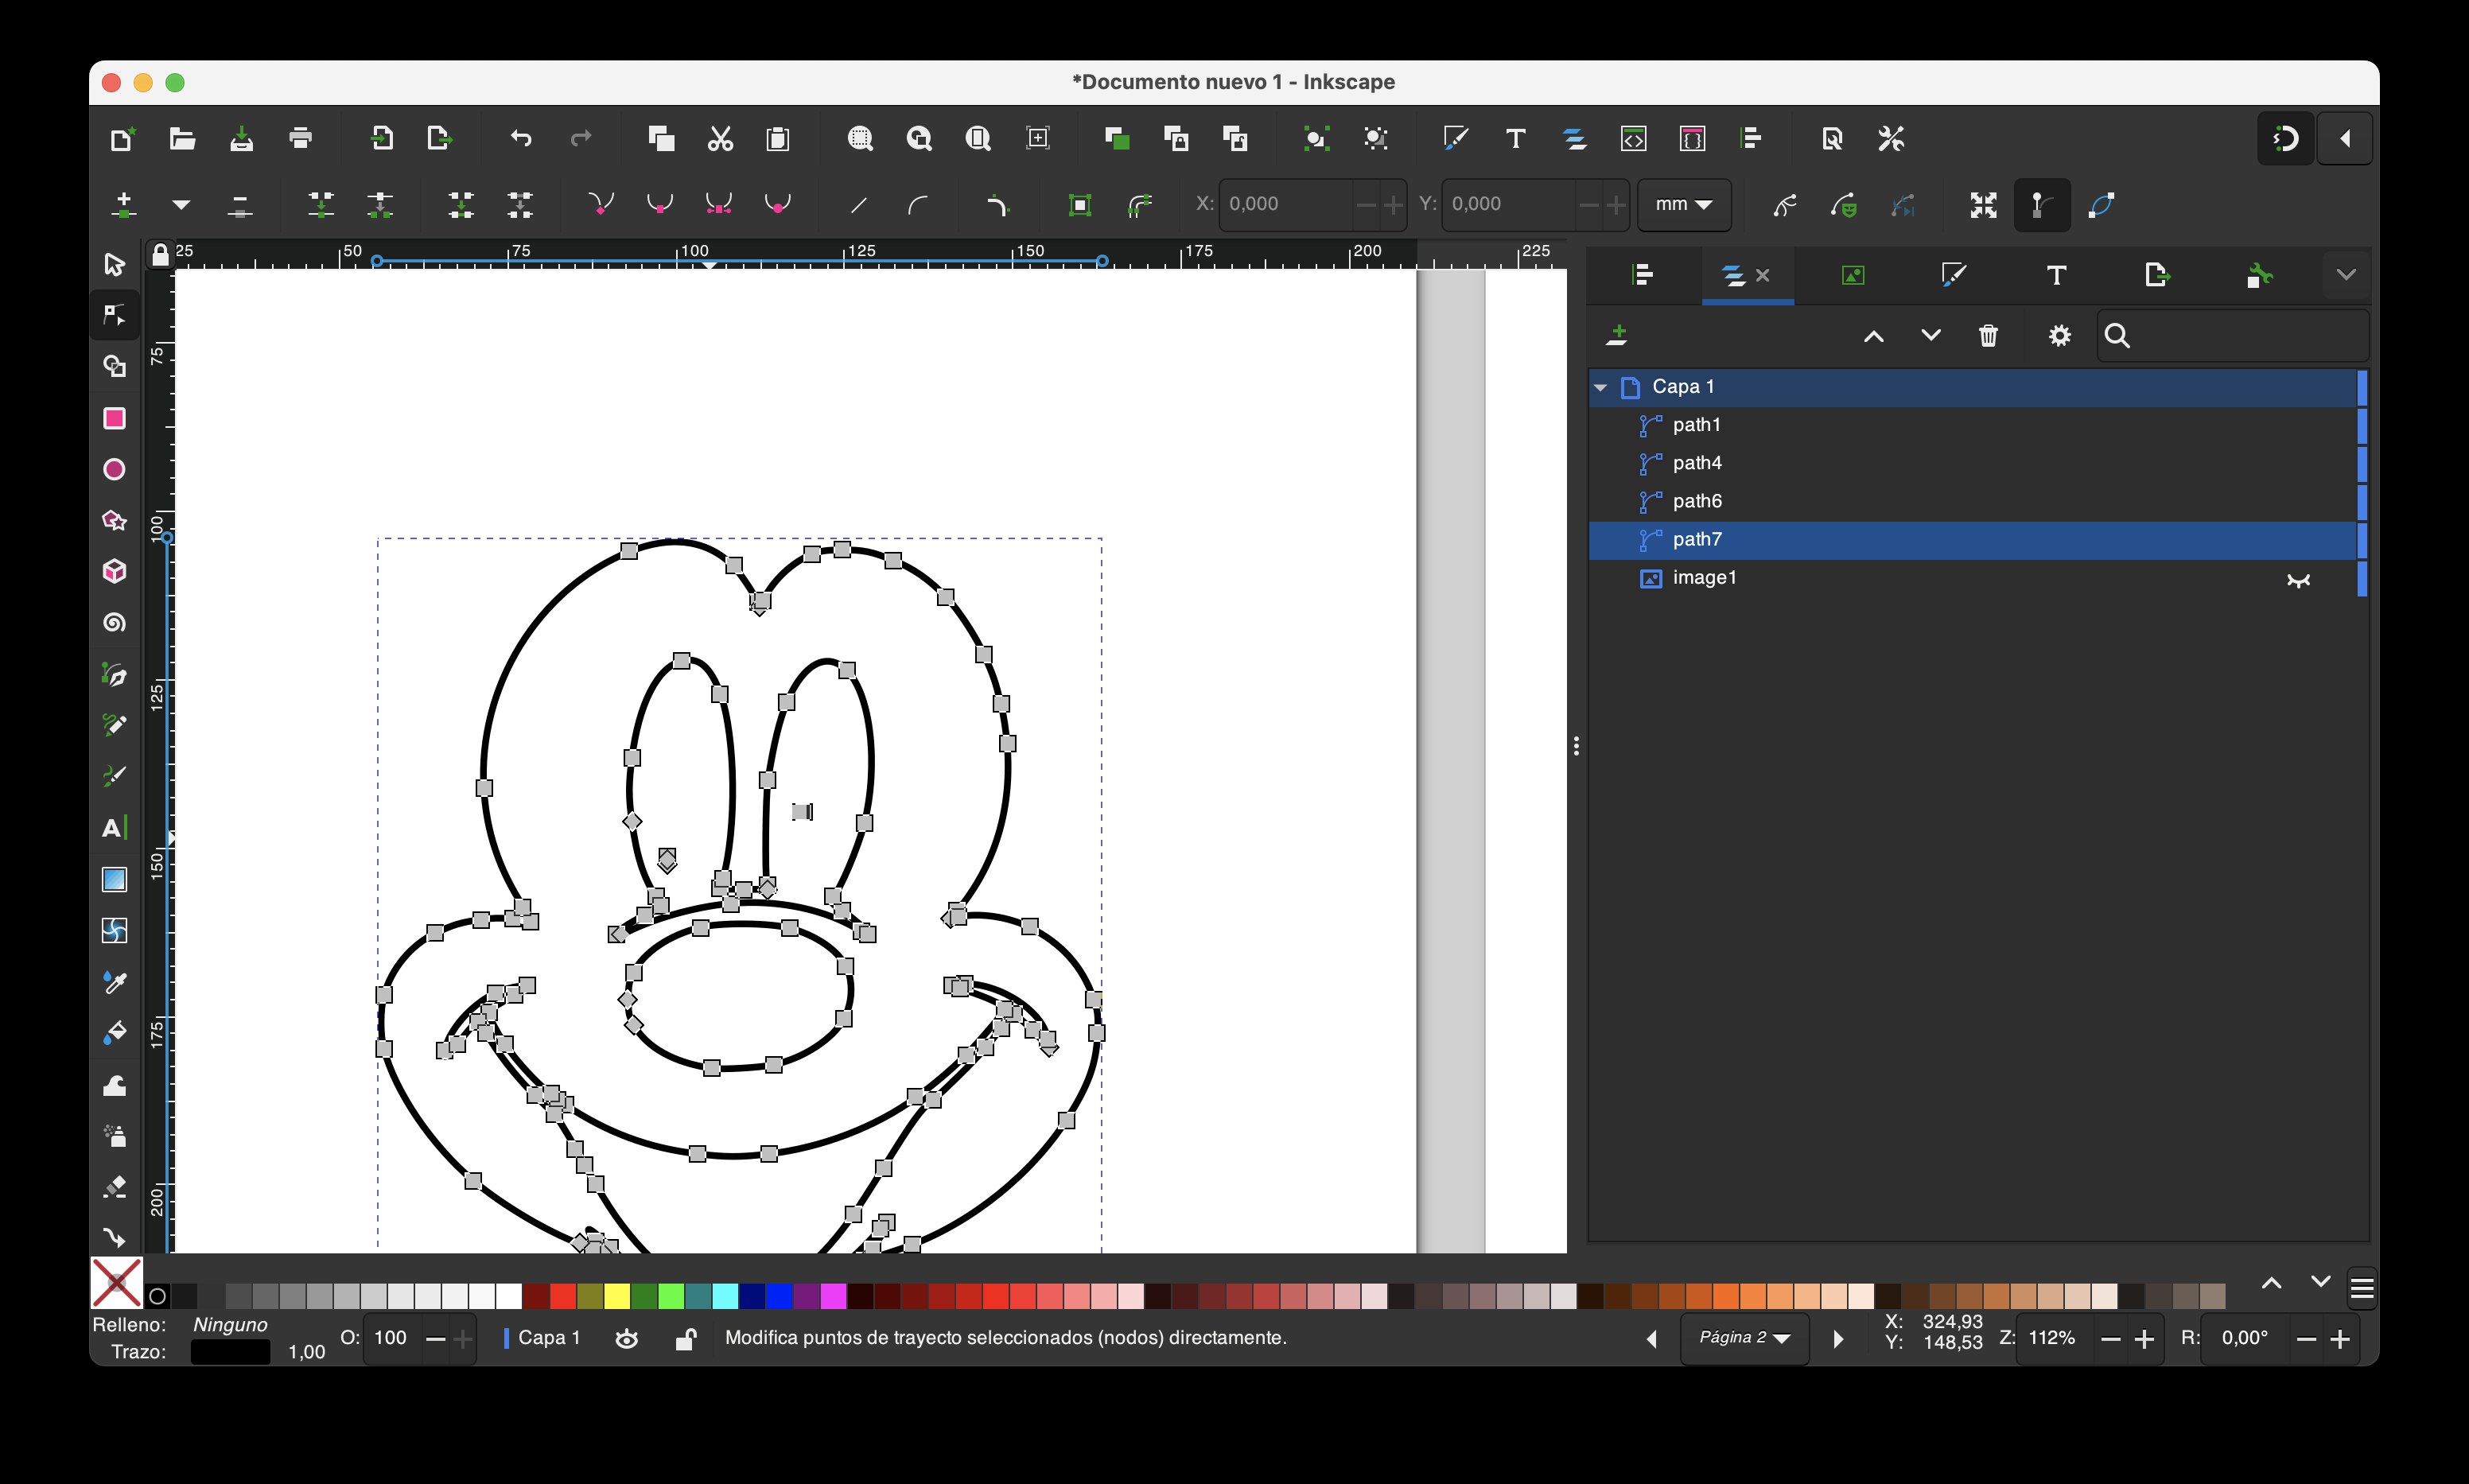Select the Paint bucket tool
The image size is (2469, 1484).
coord(114,1033)
